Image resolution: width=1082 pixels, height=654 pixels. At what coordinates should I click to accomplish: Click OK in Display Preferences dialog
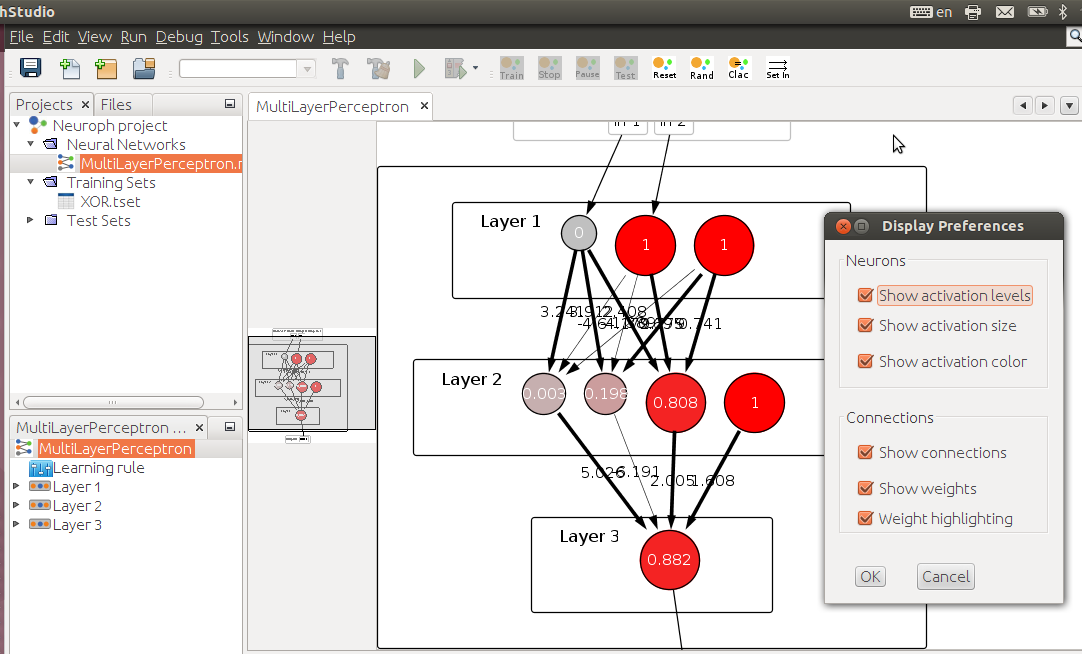point(869,576)
